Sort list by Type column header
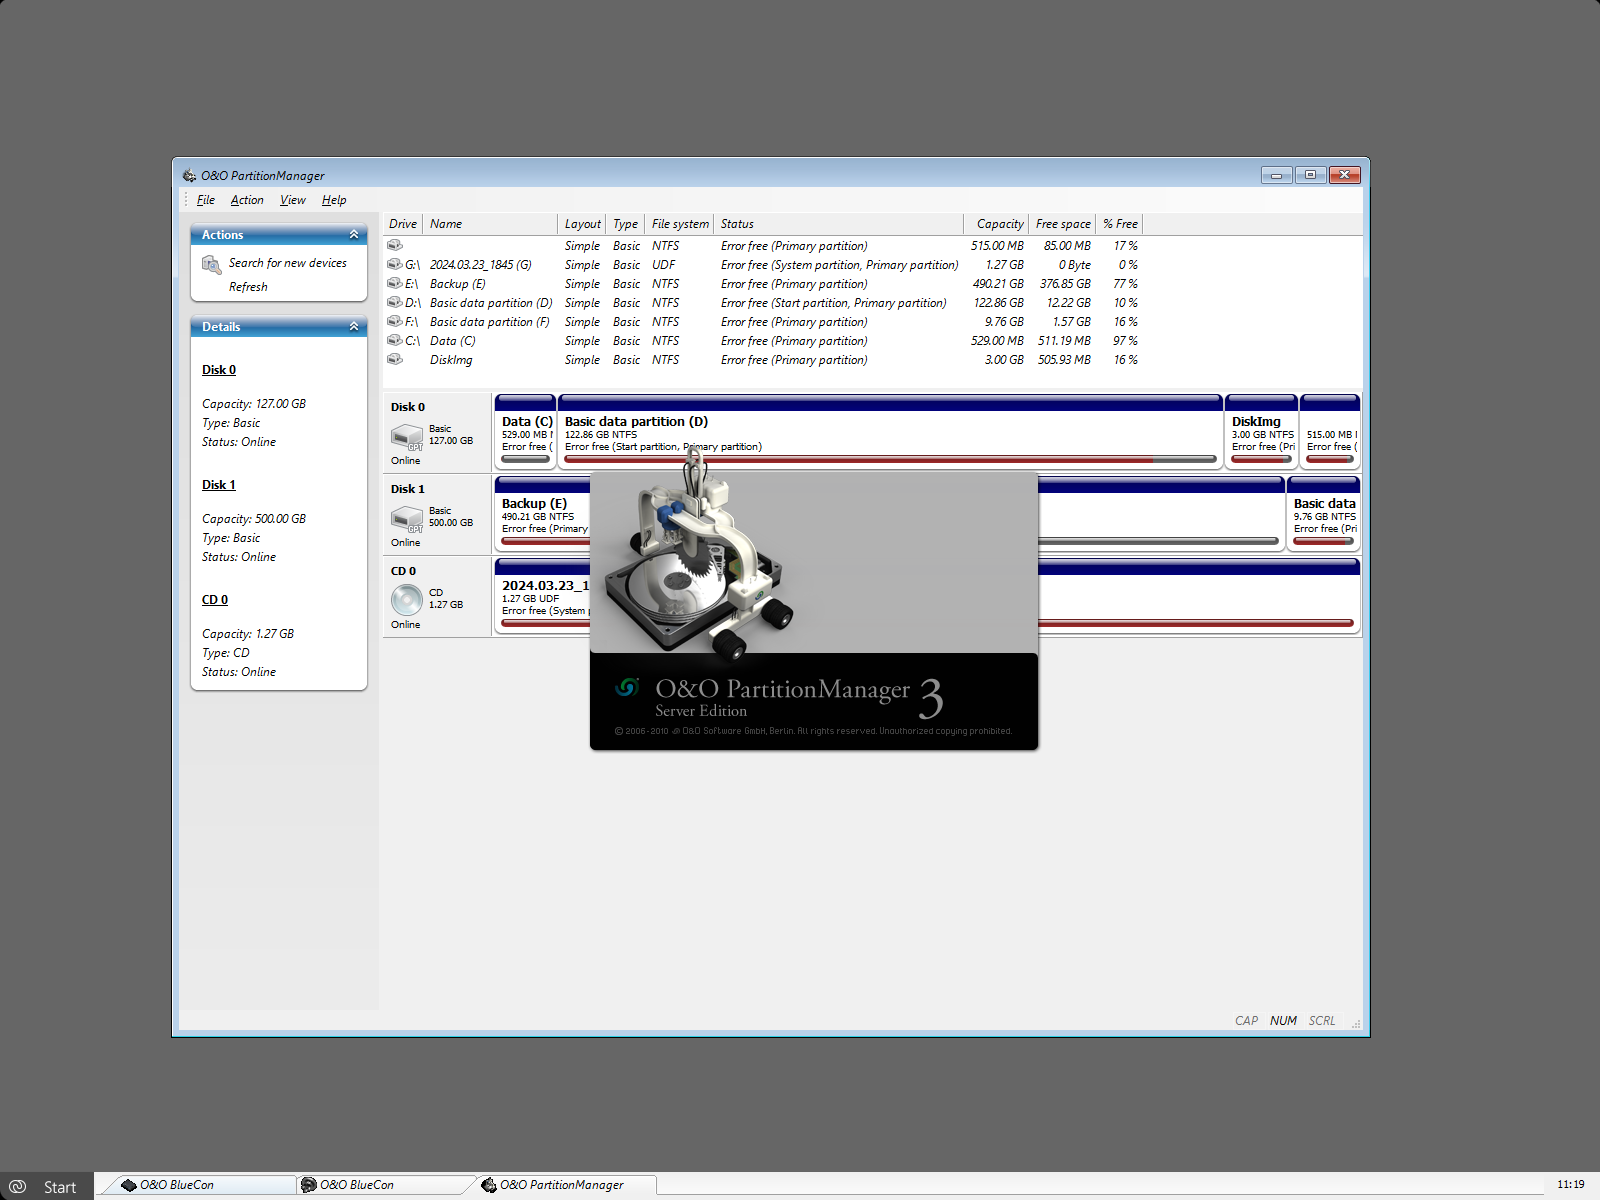The image size is (1600, 1200). click(x=626, y=224)
